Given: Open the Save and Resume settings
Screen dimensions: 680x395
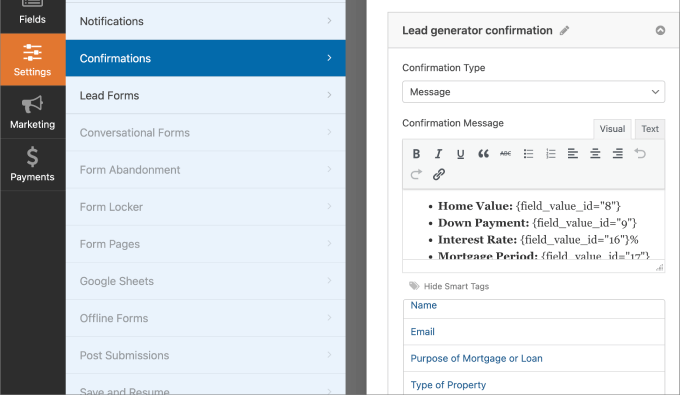Looking at the screenshot, I should [206, 385].
